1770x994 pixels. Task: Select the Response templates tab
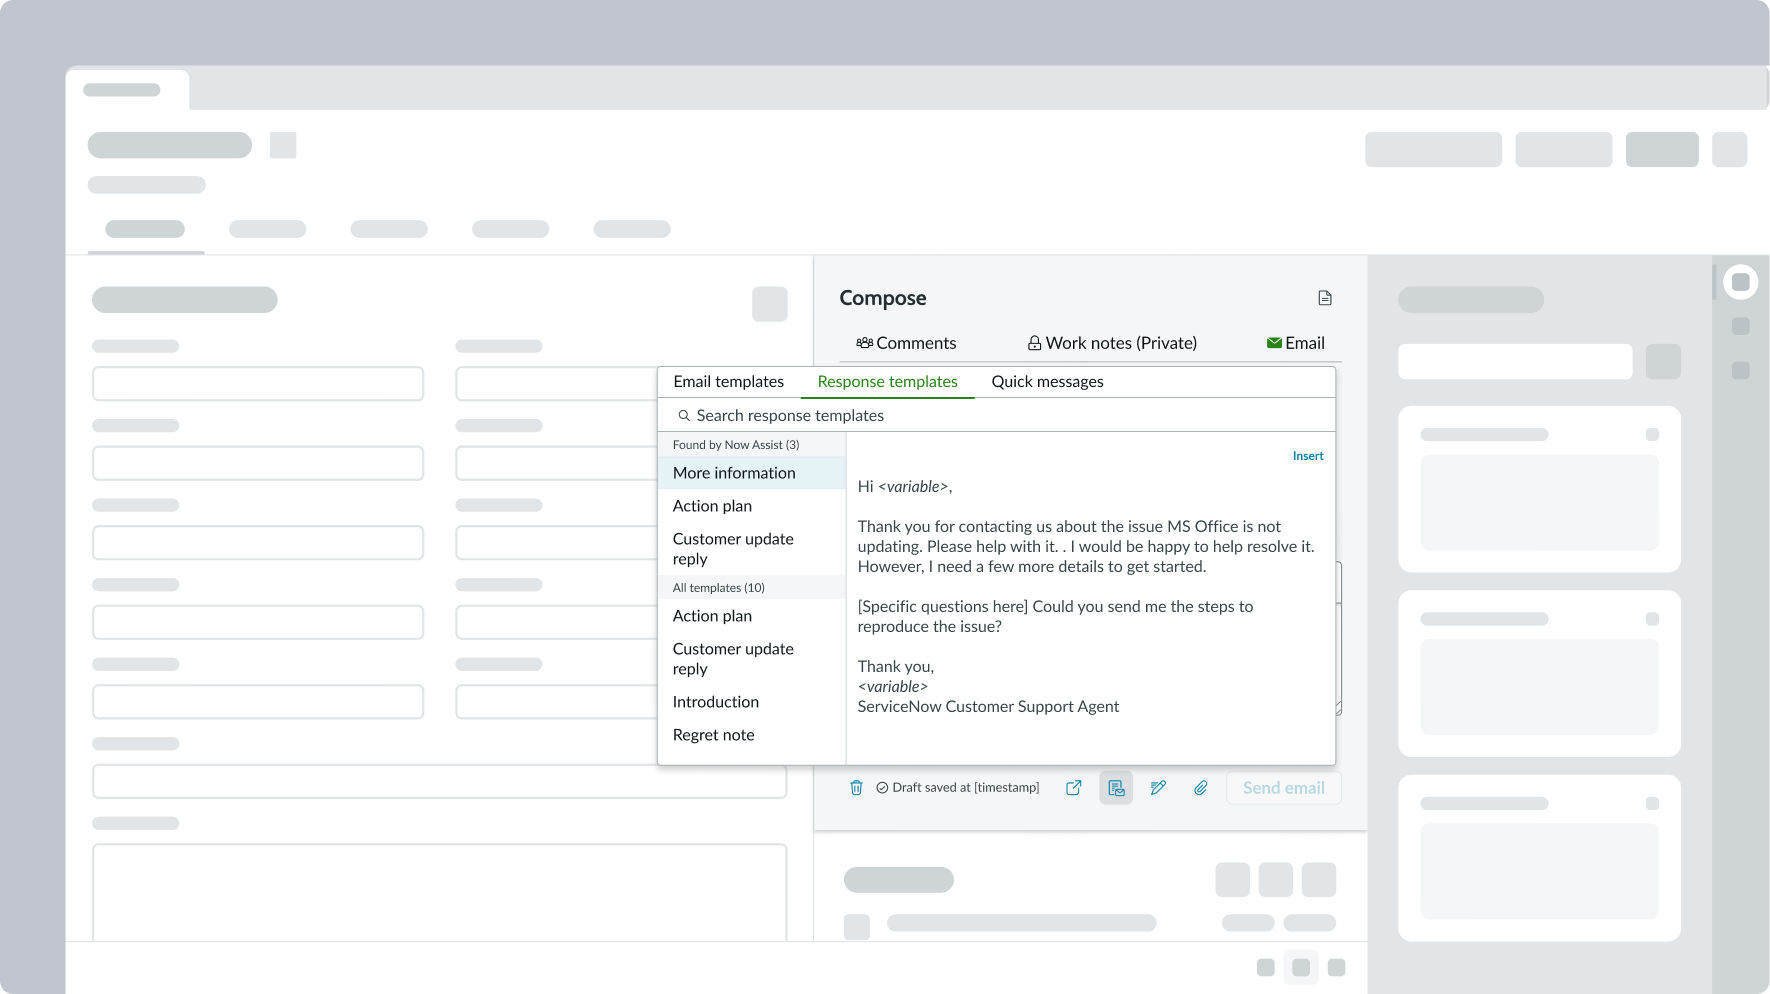coord(887,381)
